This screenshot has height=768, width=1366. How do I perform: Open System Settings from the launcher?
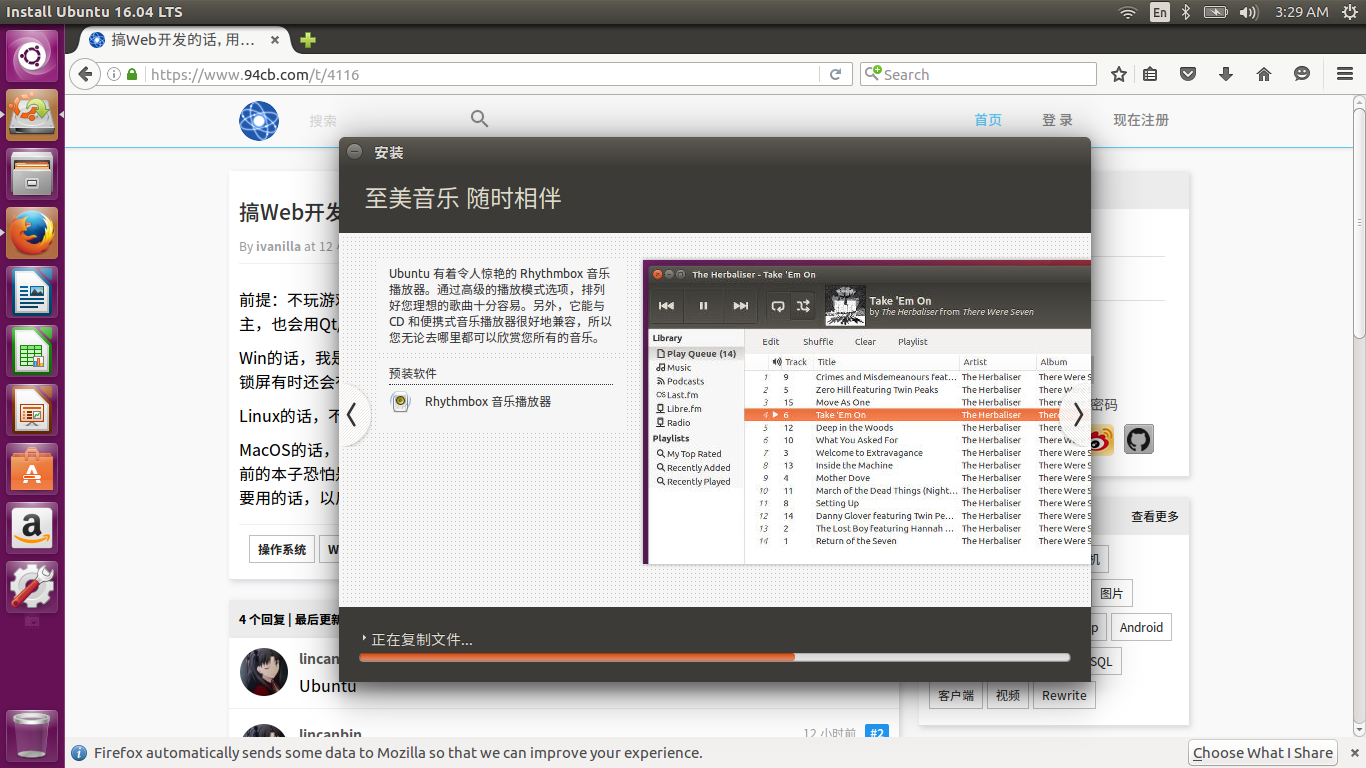point(33,587)
